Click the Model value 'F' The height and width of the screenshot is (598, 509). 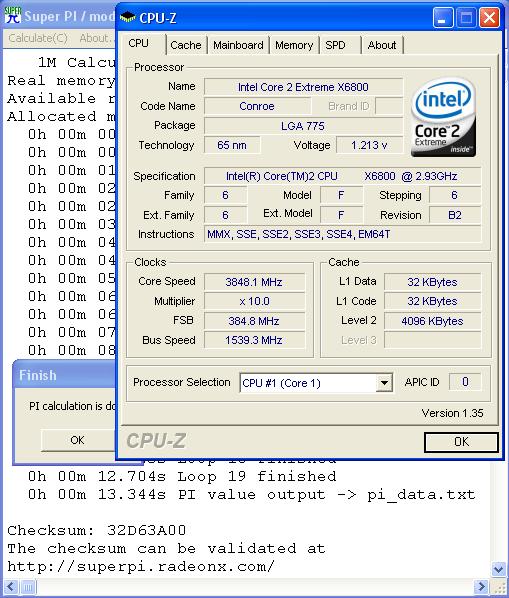tap(341, 195)
